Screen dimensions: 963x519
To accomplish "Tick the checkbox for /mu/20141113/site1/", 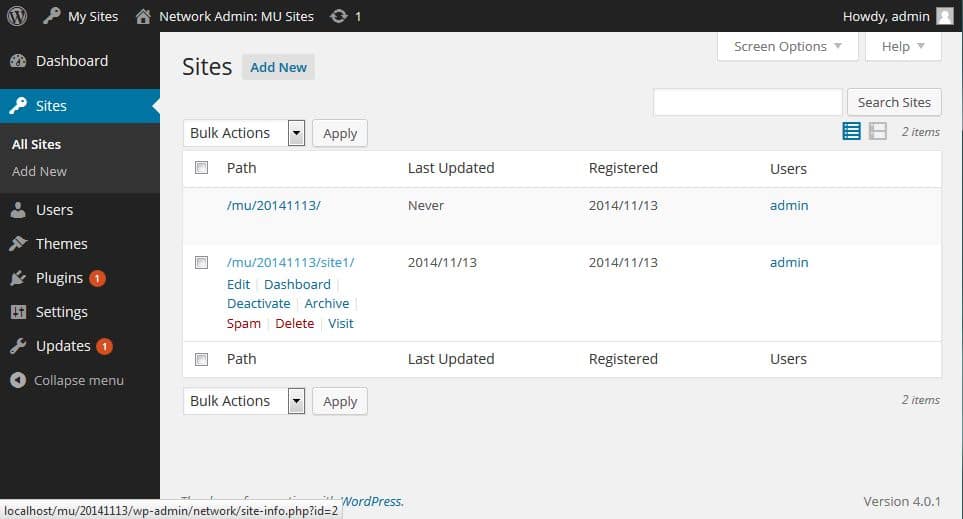I will coord(201,262).
